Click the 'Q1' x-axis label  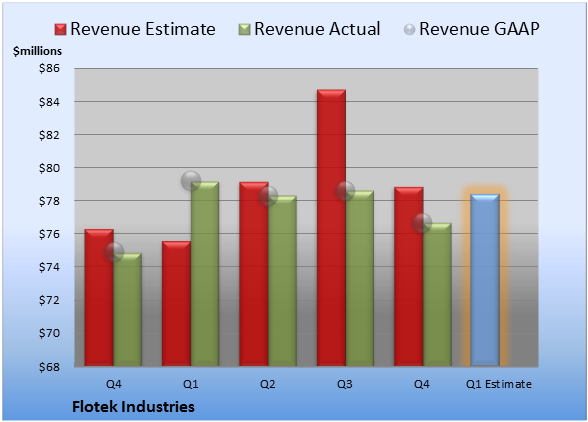190,384
